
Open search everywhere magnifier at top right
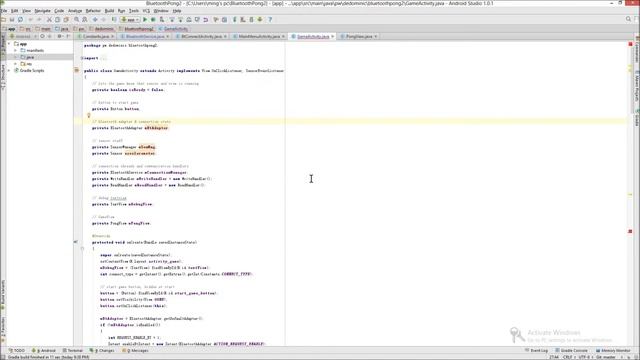(x=629, y=19)
